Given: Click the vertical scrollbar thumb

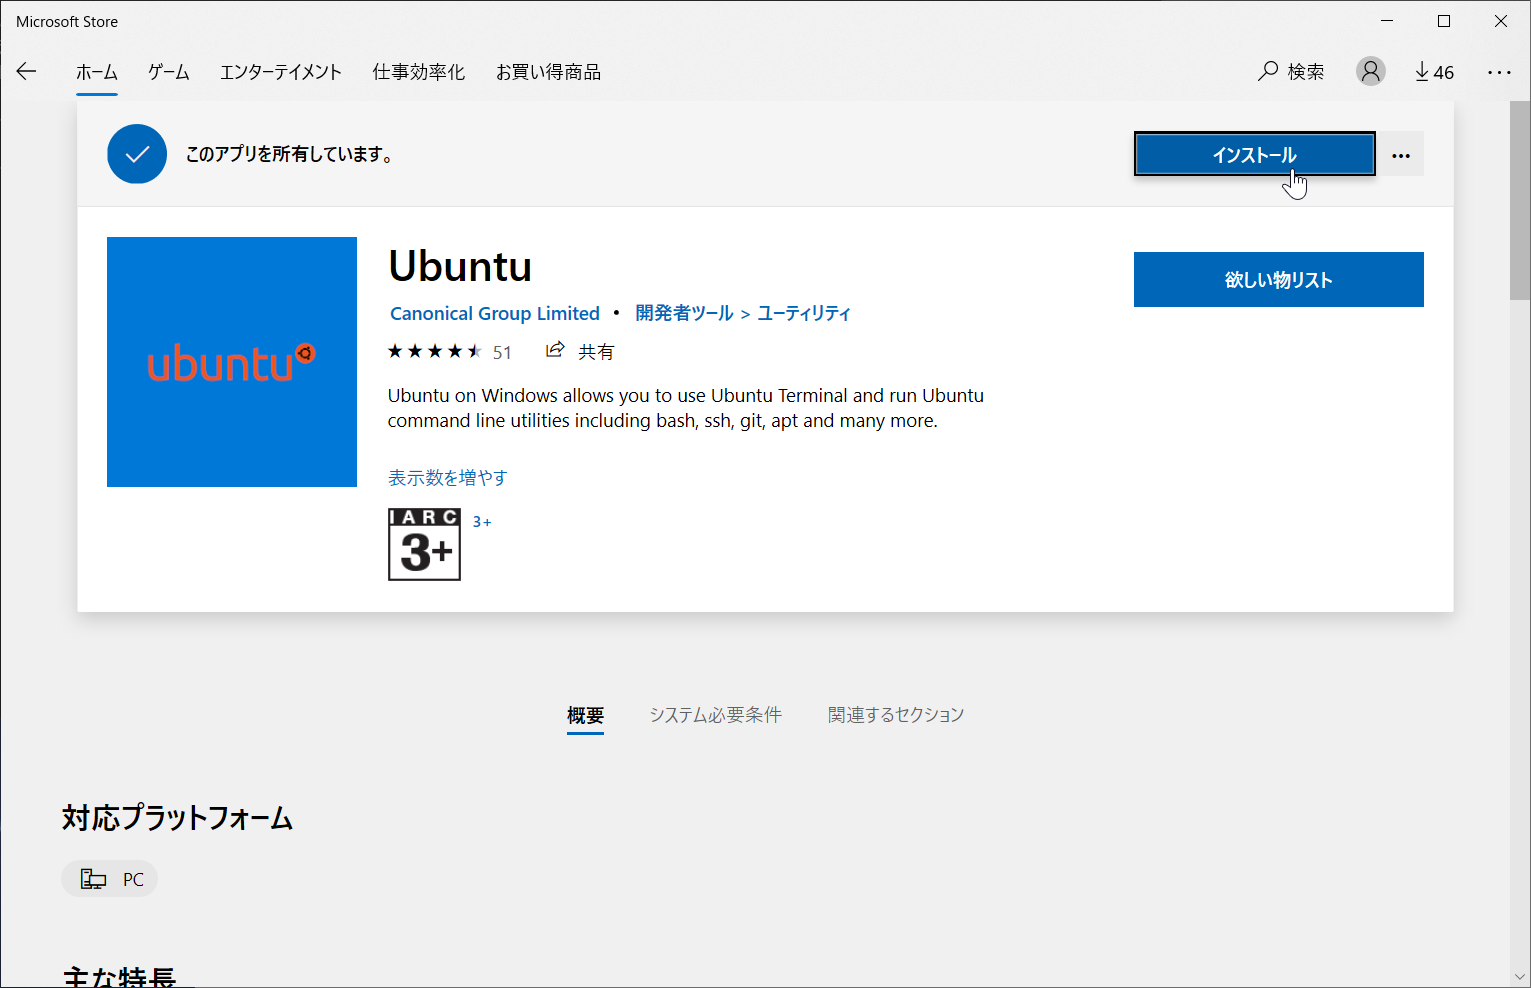Looking at the screenshot, I should coord(1520,200).
